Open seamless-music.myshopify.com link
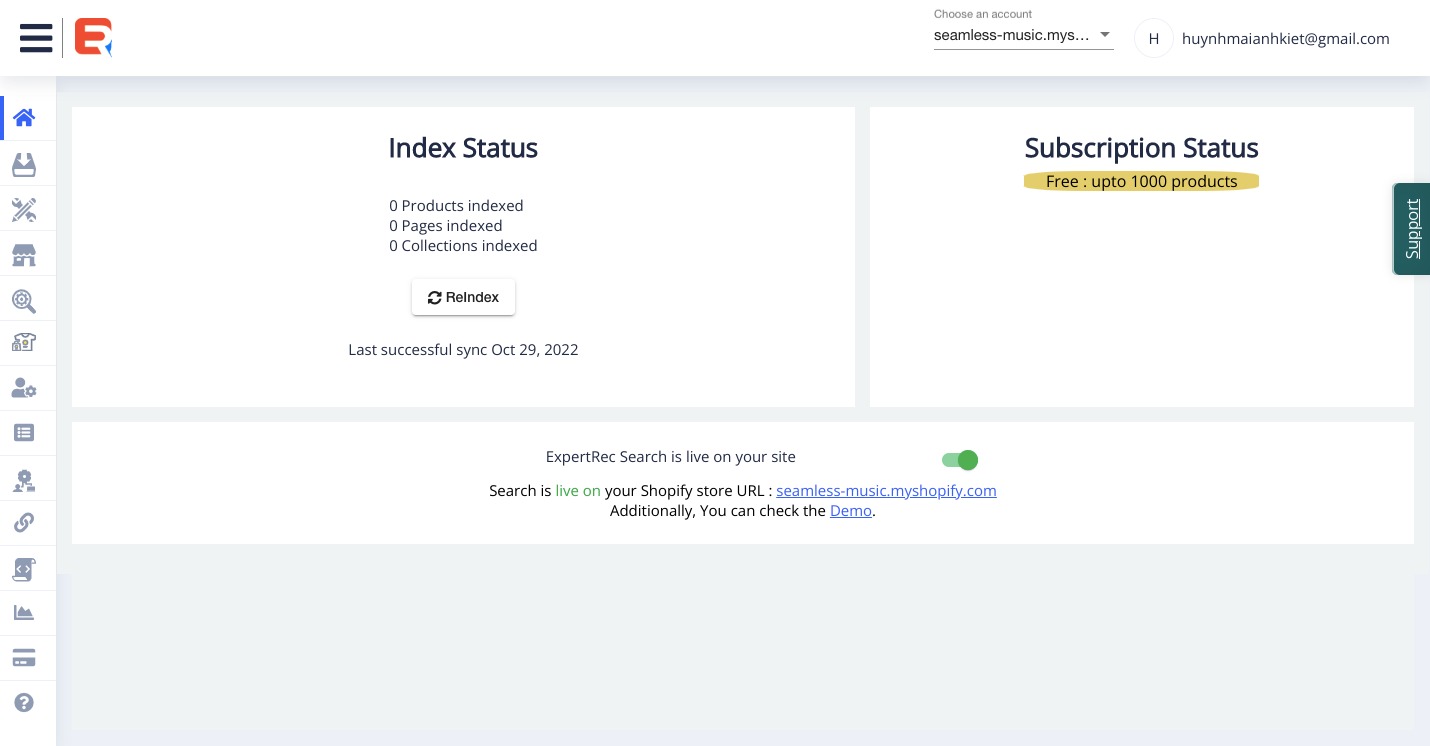 point(886,491)
